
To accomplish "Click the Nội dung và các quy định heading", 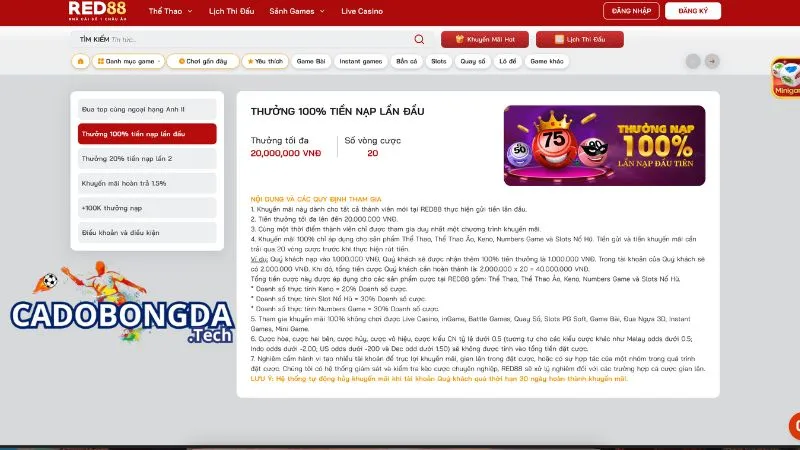I will click(316, 199).
